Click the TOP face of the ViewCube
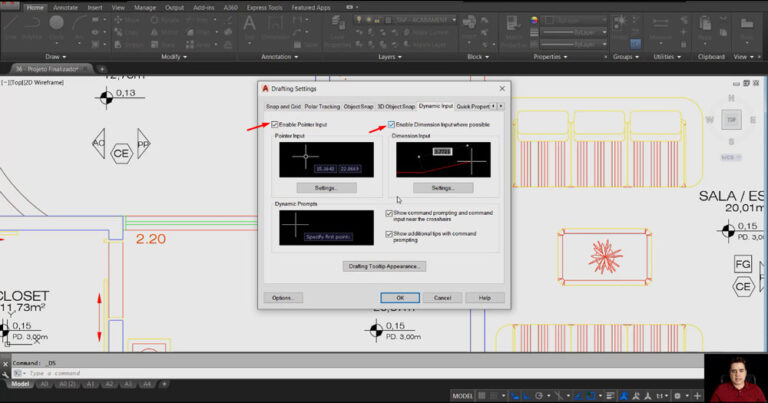 point(731,119)
